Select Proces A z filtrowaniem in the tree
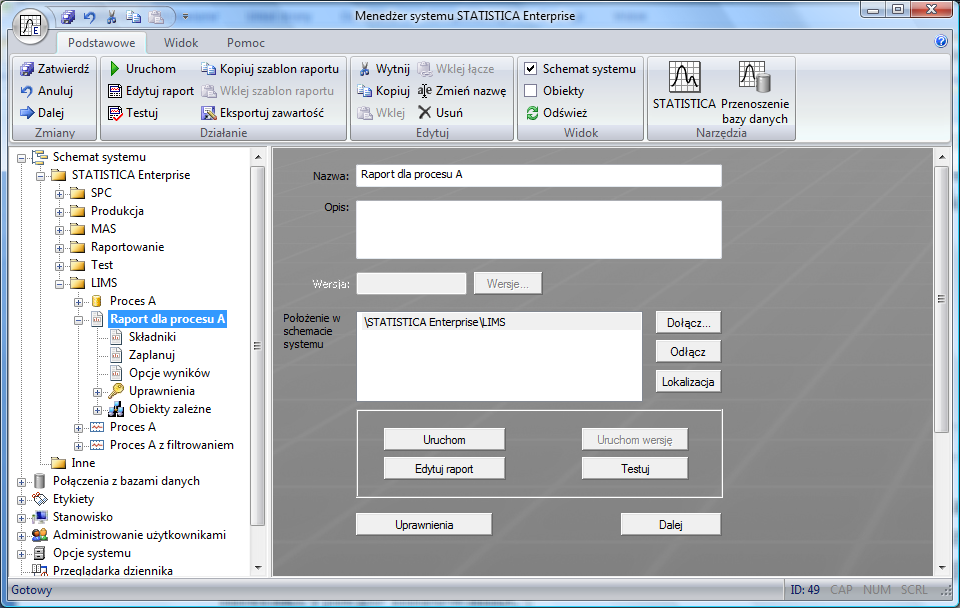The height and width of the screenshot is (608, 960). [x=171, y=445]
